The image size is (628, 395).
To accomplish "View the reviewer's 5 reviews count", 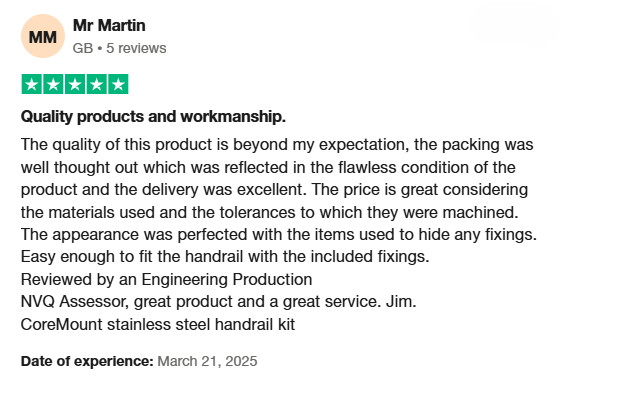I will click(x=136, y=48).
